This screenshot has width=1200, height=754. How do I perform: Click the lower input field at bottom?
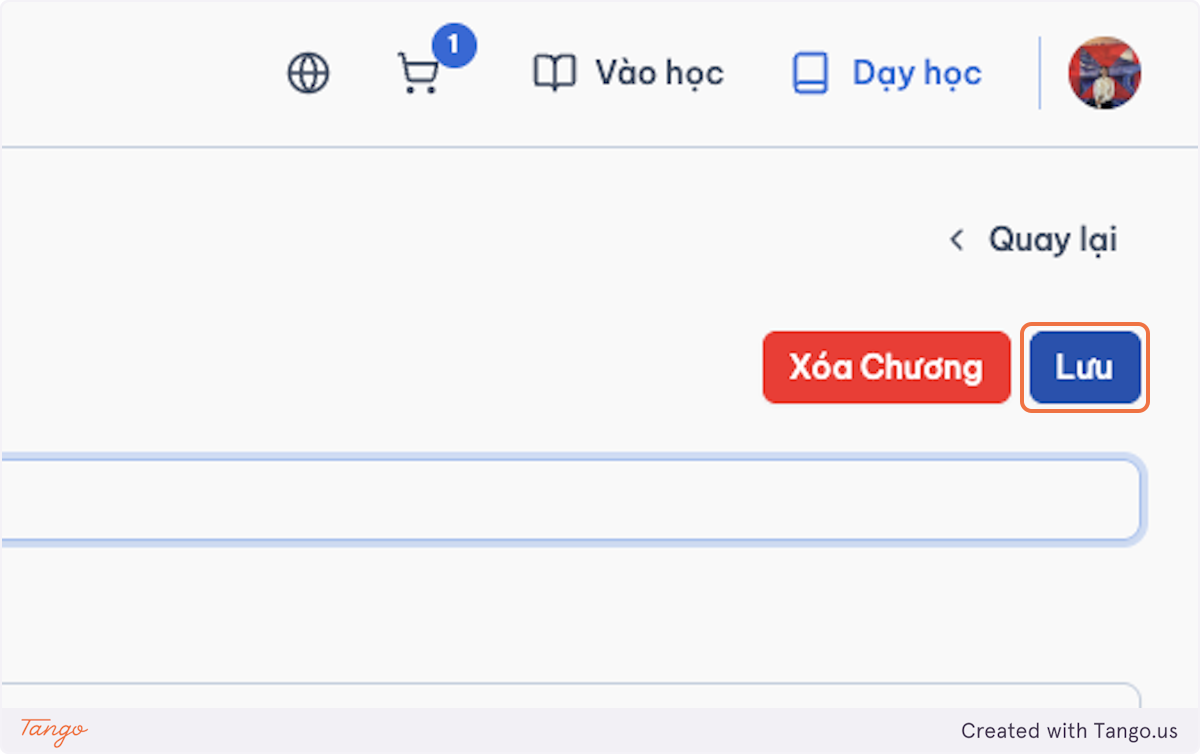[x=570, y=697]
